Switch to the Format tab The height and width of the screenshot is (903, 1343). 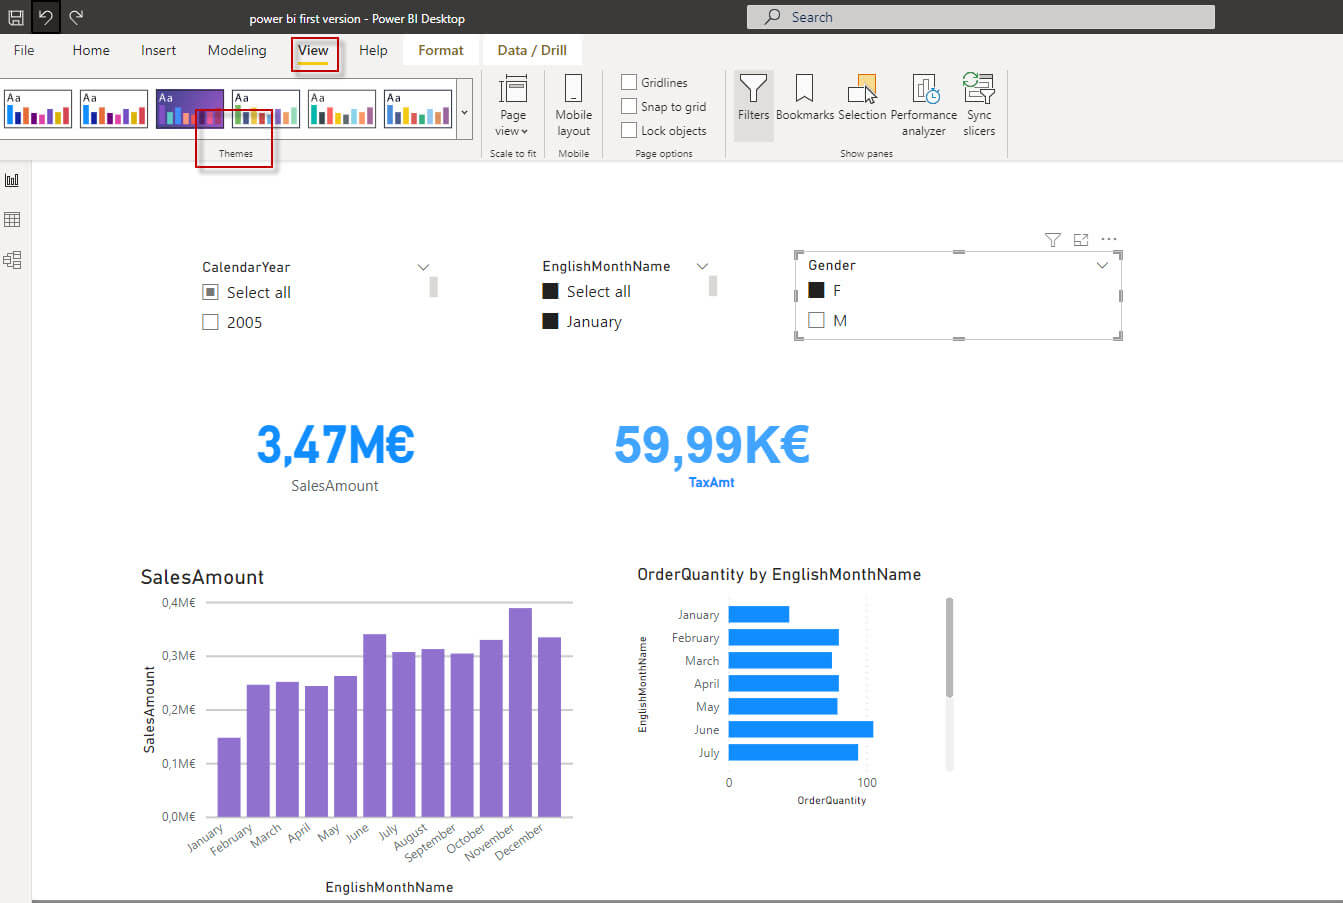(x=440, y=50)
